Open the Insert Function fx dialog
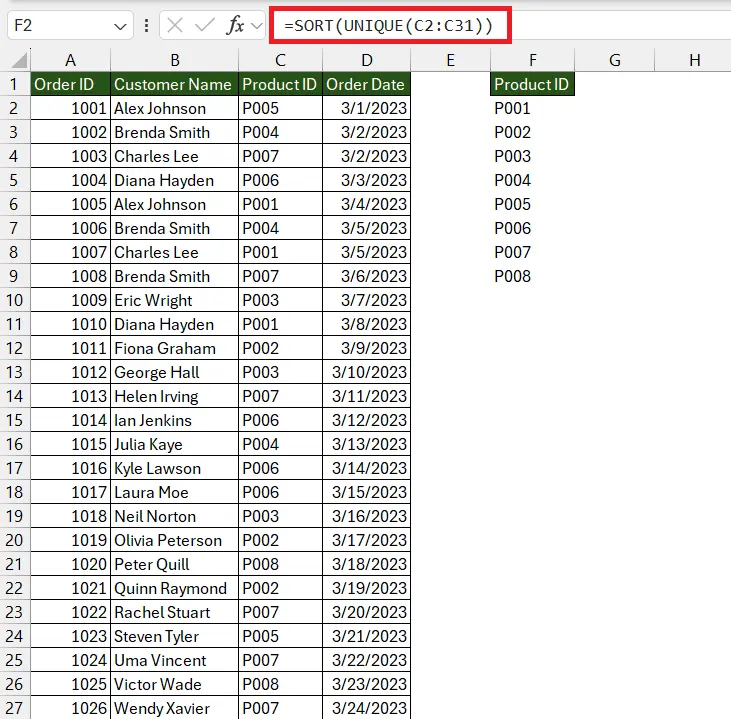 pos(235,26)
